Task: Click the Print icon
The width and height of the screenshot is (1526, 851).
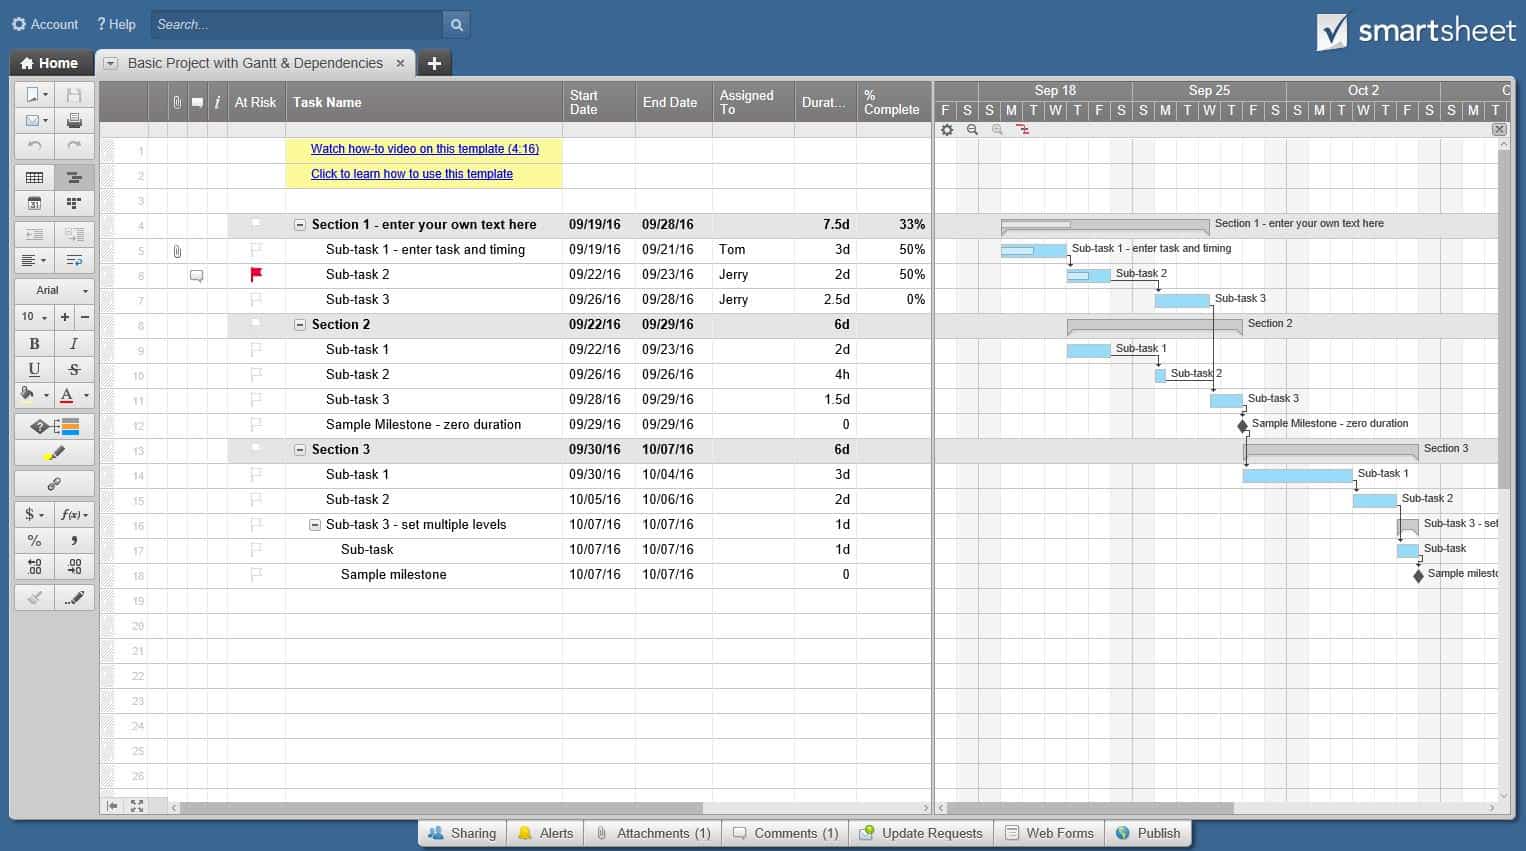Action: [74, 121]
